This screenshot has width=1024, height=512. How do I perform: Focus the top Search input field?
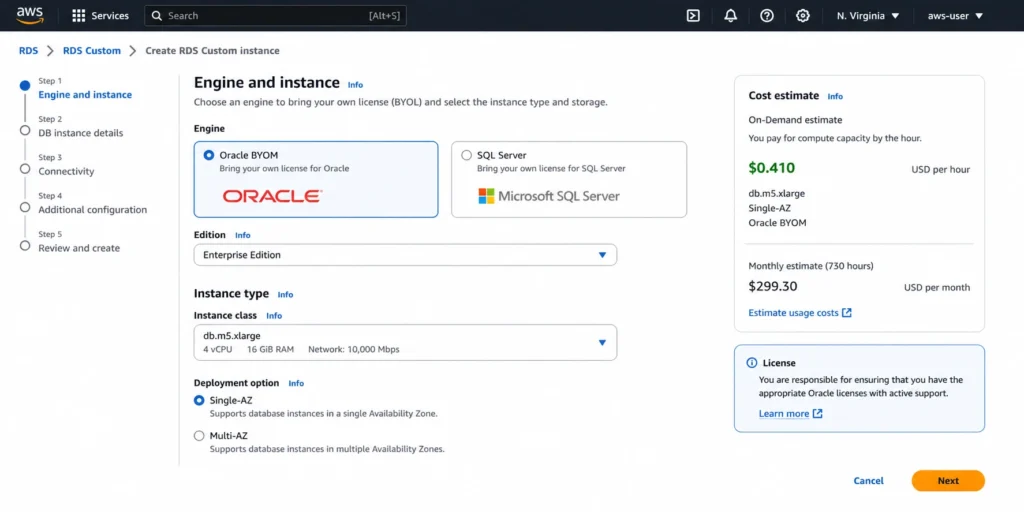click(x=275, y=16)
